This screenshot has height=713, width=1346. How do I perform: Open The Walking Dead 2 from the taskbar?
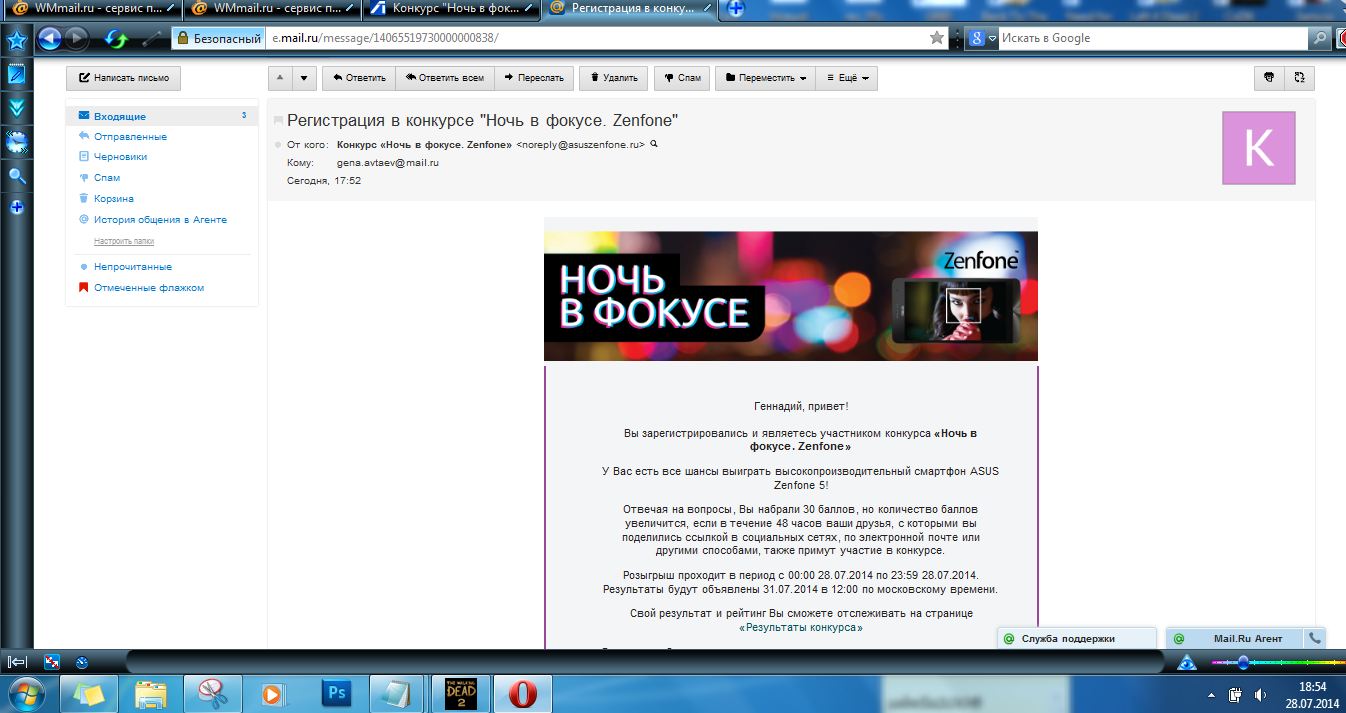460,693
